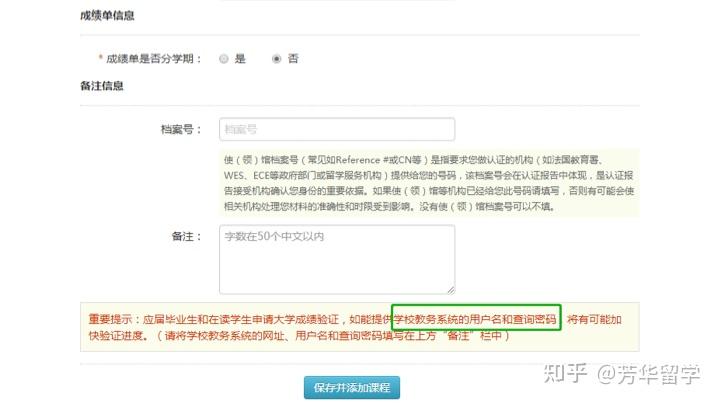Click the green-boxed 学校教务系统的用户名和查询密码 text
The height and width of the screenshot is (404, 718).
point(476,319)
